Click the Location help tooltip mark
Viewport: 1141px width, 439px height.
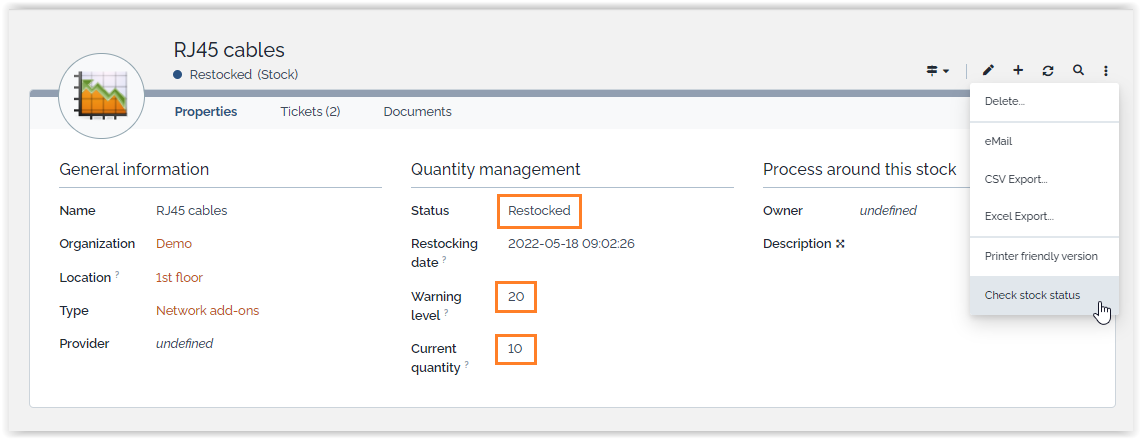coord(117,275)
